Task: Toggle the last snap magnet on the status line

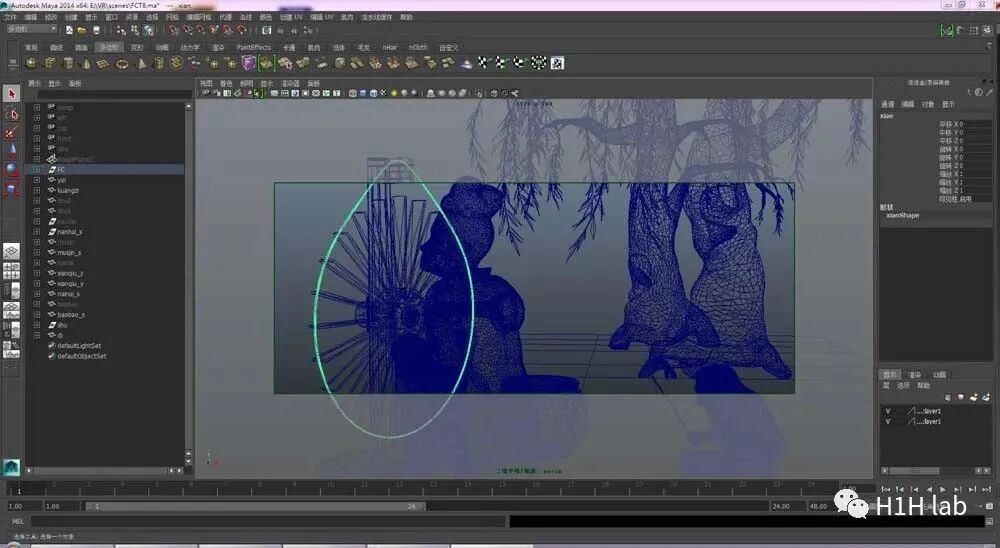Action: (x=241, y=30)
